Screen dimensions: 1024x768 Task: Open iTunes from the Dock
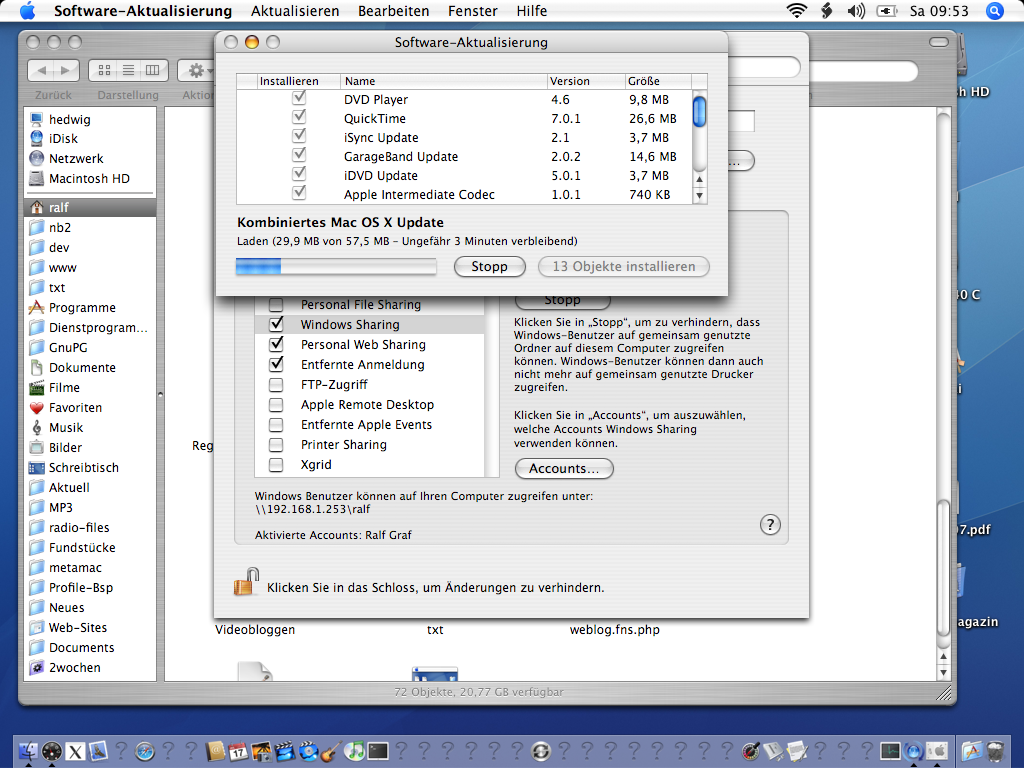tap(354, 751)
